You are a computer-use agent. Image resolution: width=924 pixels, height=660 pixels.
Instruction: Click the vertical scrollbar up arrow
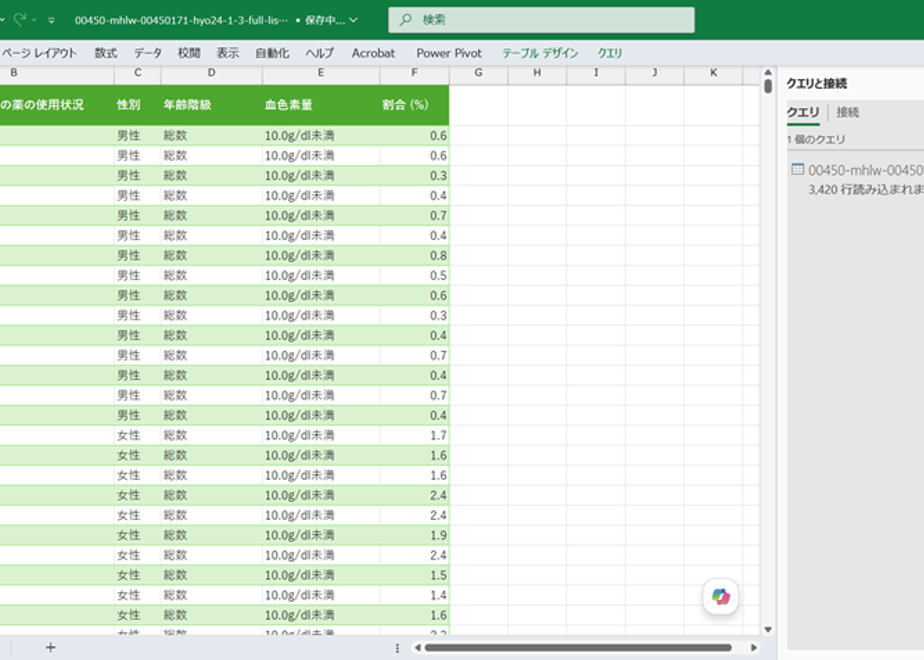click(768, 72)
